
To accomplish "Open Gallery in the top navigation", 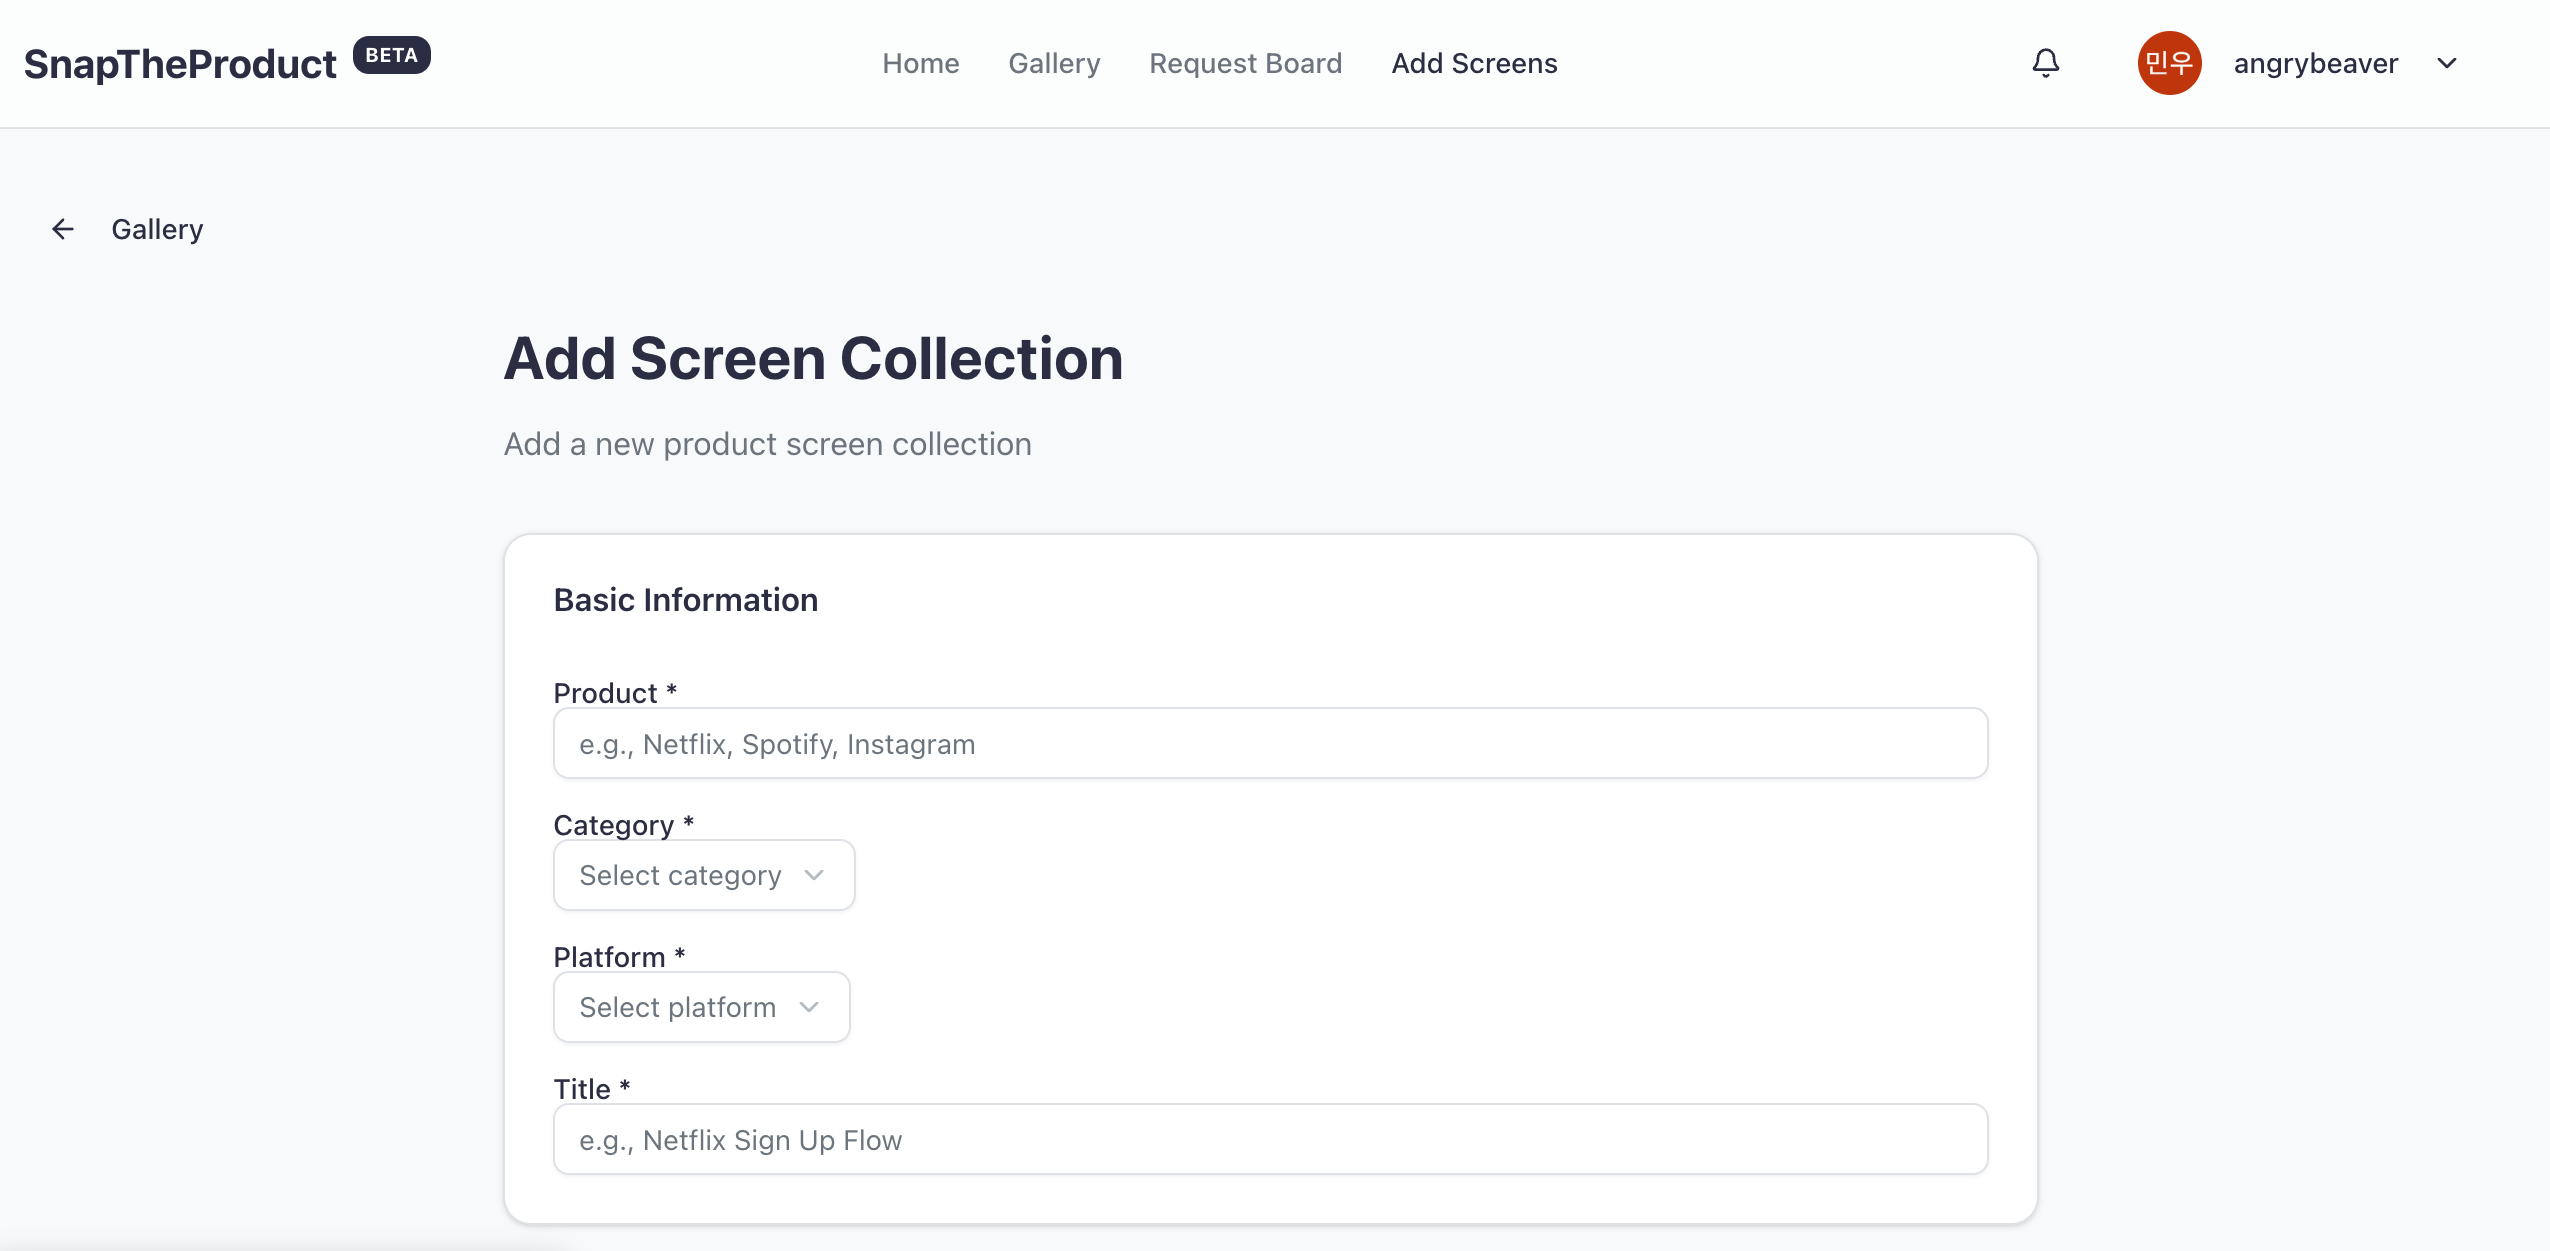I will 1054,63.
